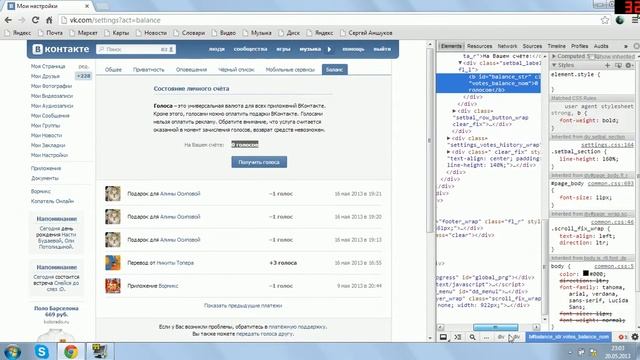
Task: Click the browser forward arrow
Action: tap(22, 20)
